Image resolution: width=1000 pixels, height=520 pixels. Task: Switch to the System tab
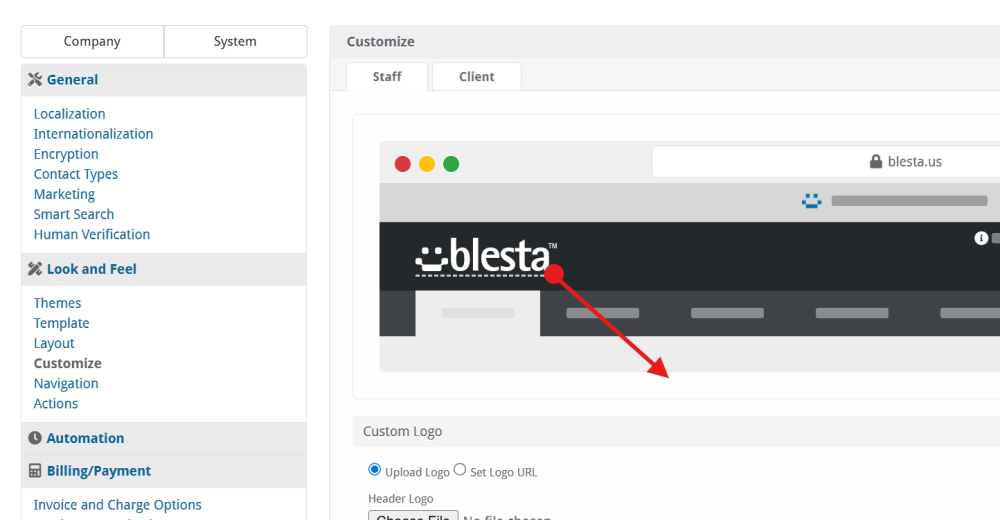235,41
